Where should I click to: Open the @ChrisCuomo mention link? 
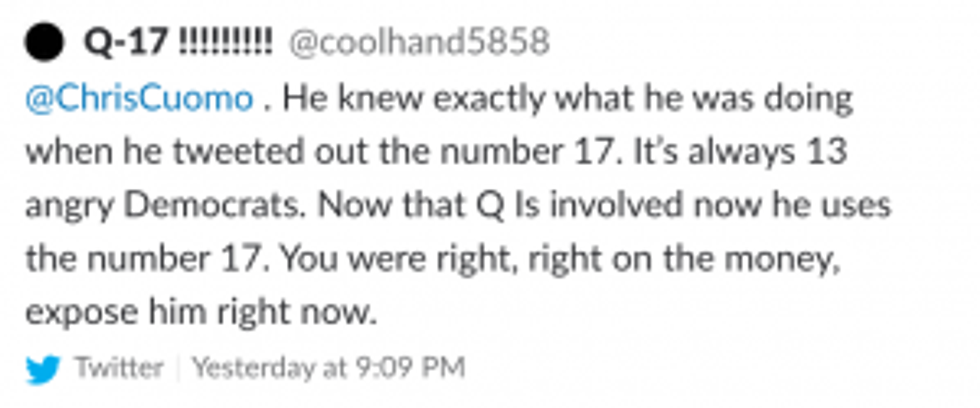pyautogui.click(x=139, y=99)
